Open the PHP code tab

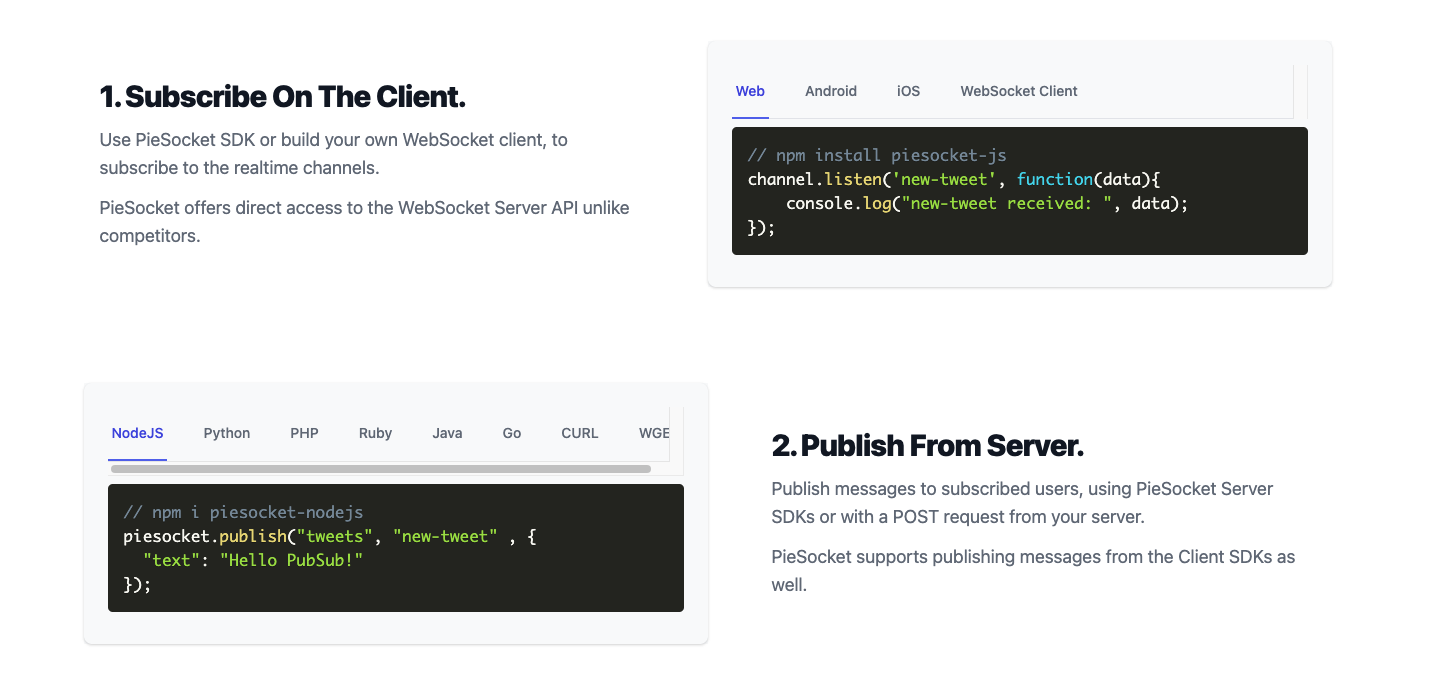pos(304,433)
